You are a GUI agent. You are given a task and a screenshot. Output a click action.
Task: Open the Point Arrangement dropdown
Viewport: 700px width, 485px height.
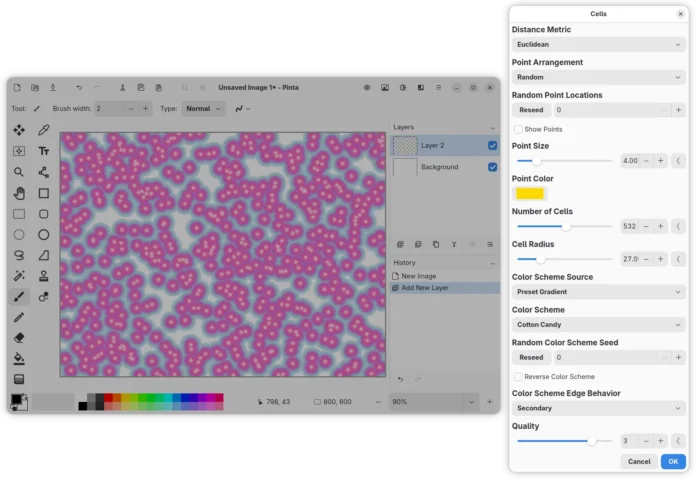(597, 77)
